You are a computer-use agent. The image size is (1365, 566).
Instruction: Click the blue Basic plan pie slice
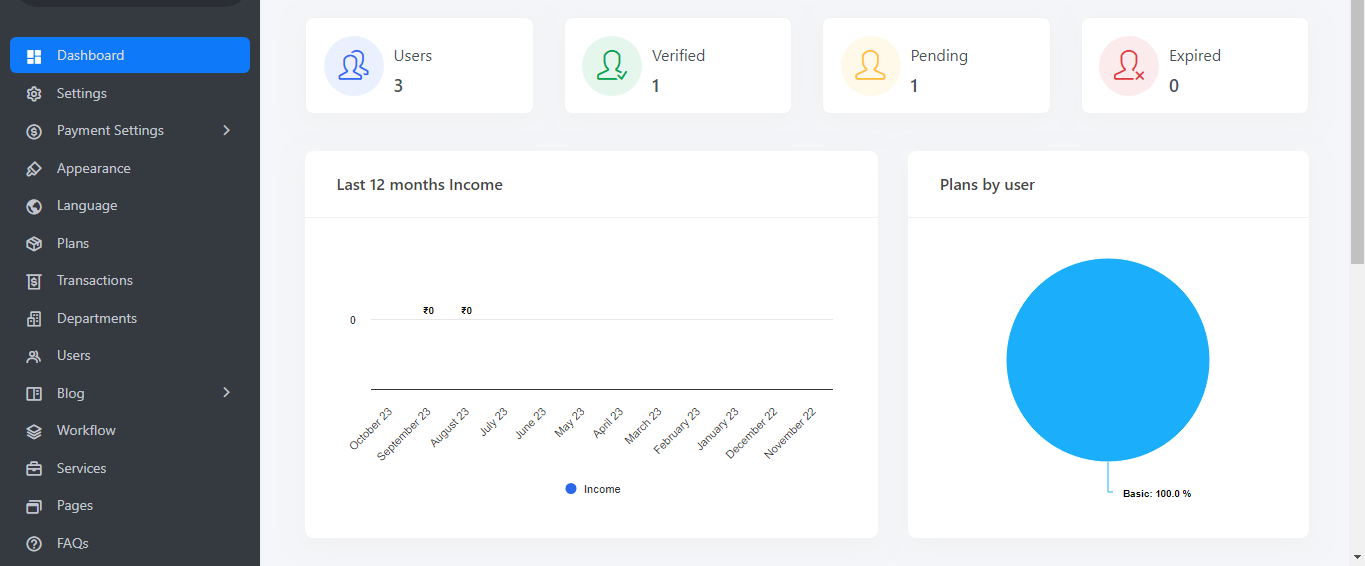(x=1107, y=359)
